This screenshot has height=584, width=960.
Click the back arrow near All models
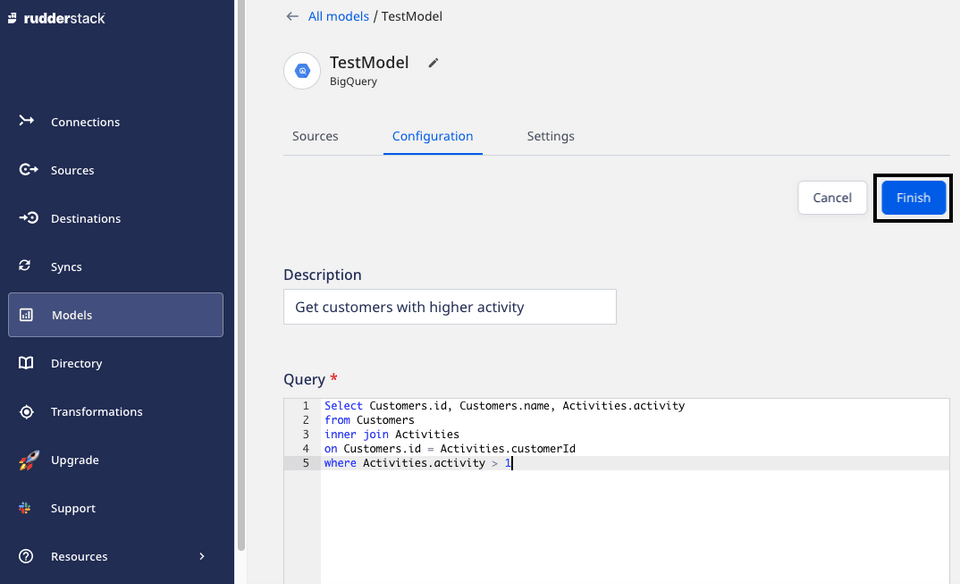point(291,16)
